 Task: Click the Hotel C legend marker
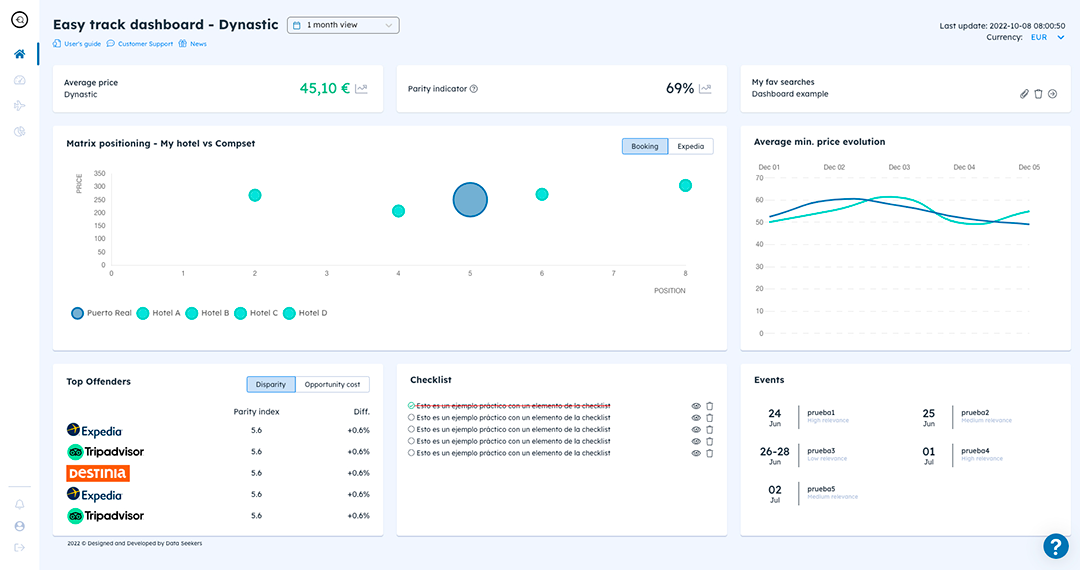tap(240, 313)
